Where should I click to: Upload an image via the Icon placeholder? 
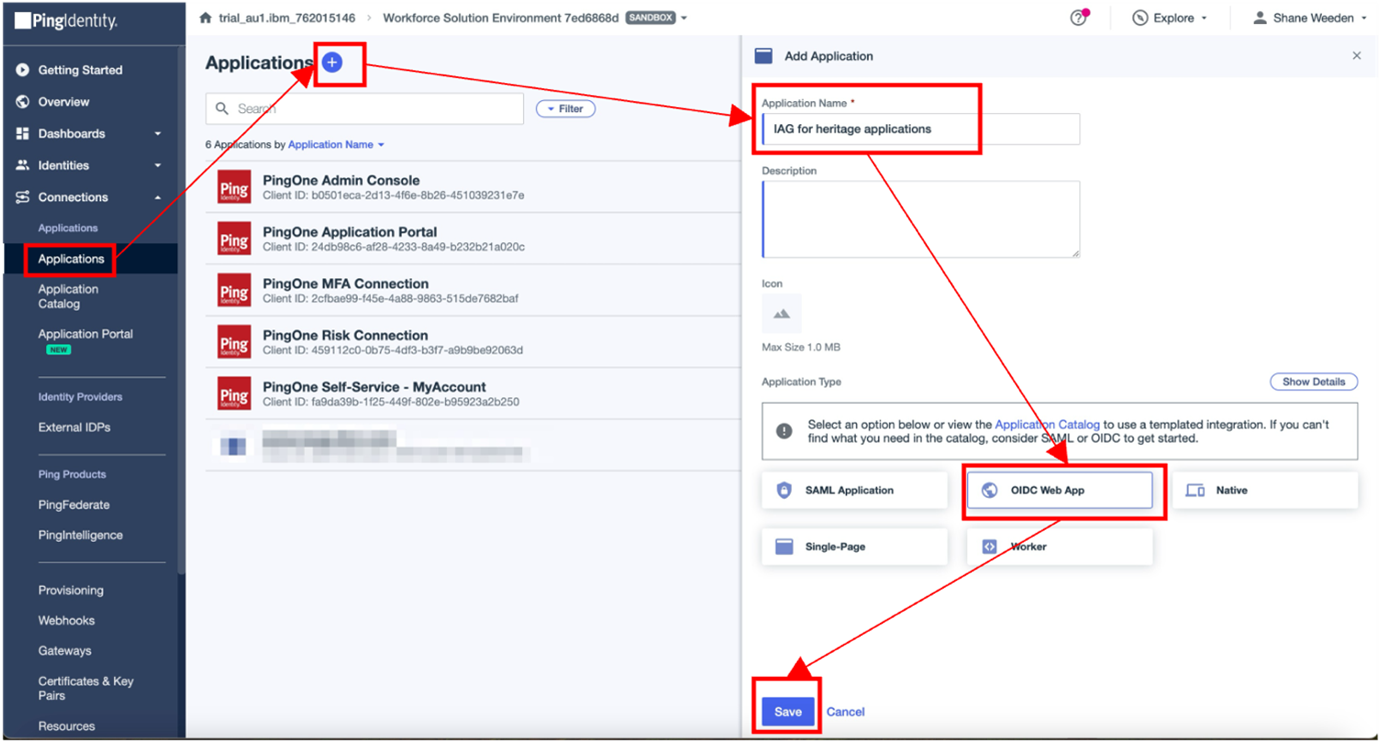pyautogui.click(x=781, y=314)
